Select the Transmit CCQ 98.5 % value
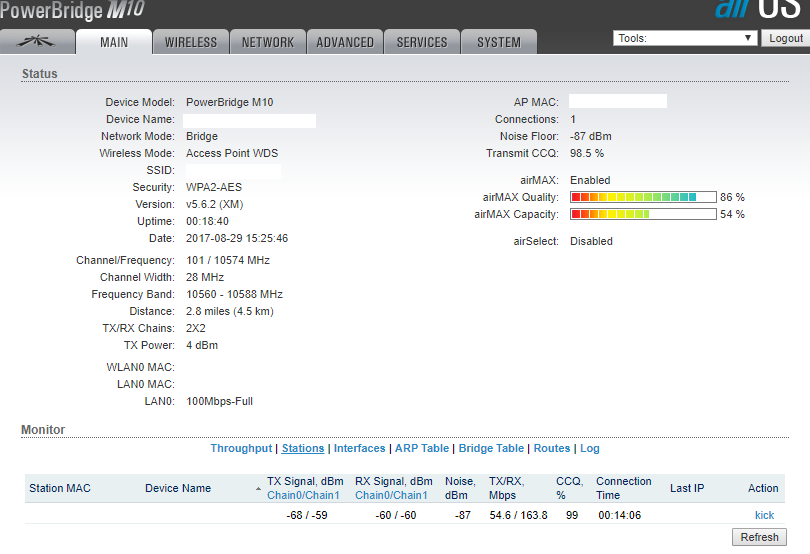 [587, 153]
